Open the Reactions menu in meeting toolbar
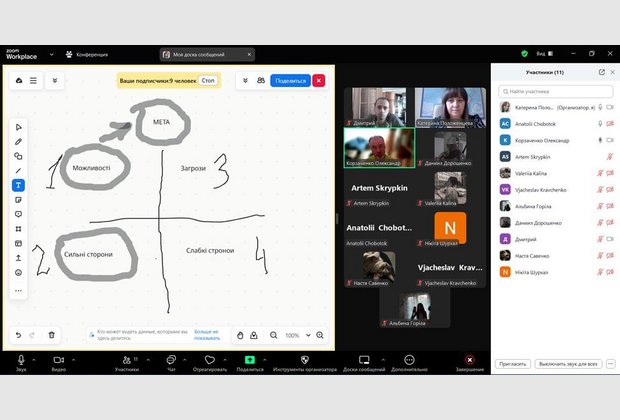The height and width of the screenshot is (420, 620). click(x=210, y=362)
